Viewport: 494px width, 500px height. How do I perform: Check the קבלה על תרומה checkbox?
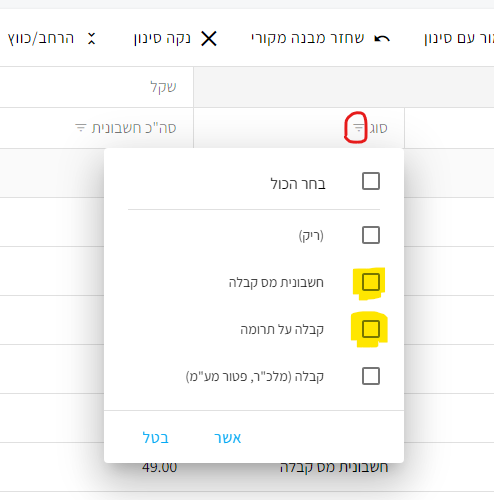pos(371,329)
